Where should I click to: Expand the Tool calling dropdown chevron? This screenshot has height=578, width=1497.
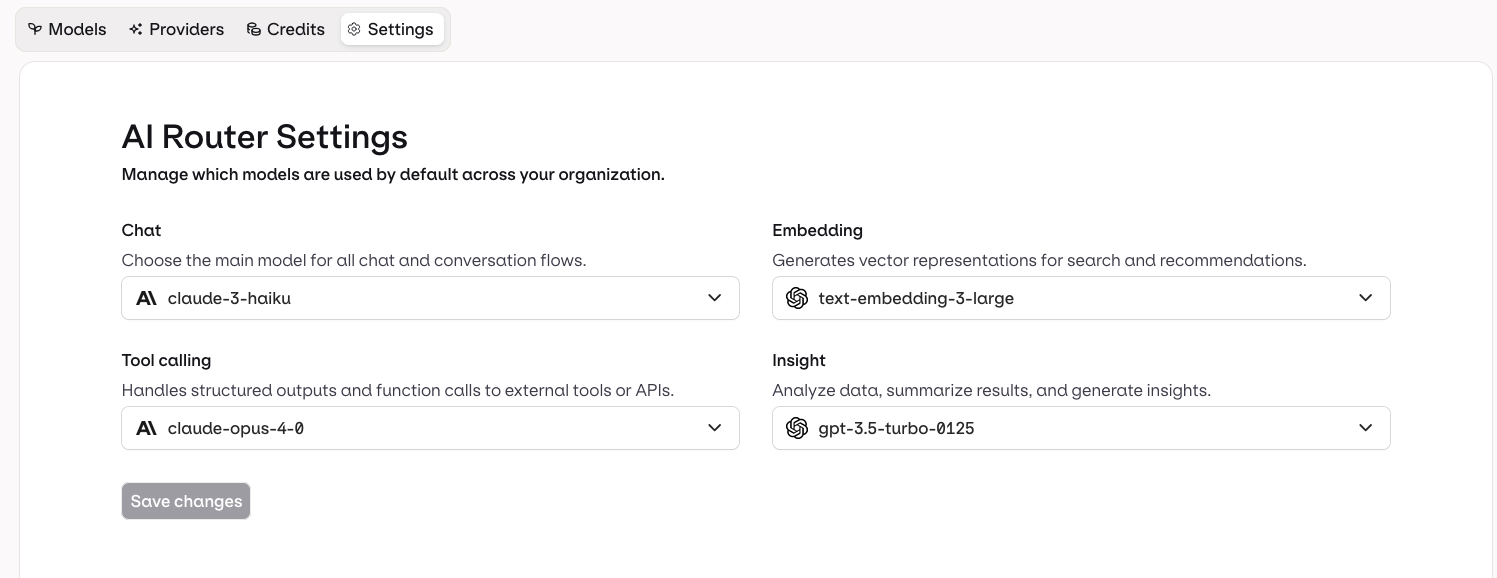tap(714, 428)
